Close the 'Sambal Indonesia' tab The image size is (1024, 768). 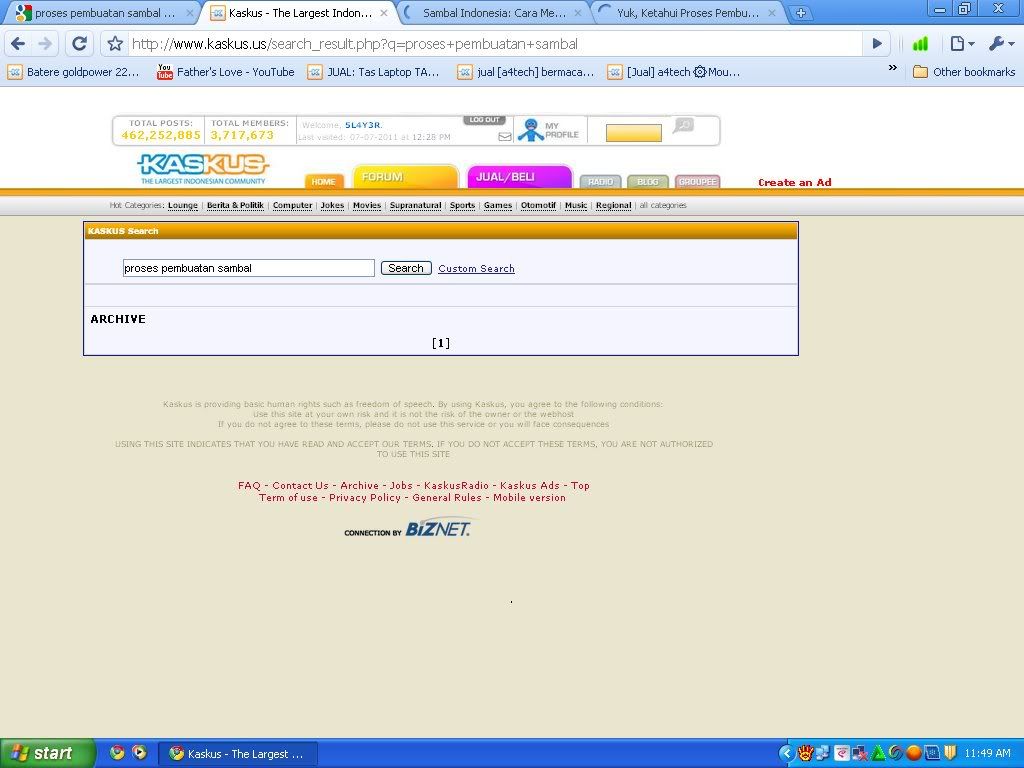(x=578, y=13)
